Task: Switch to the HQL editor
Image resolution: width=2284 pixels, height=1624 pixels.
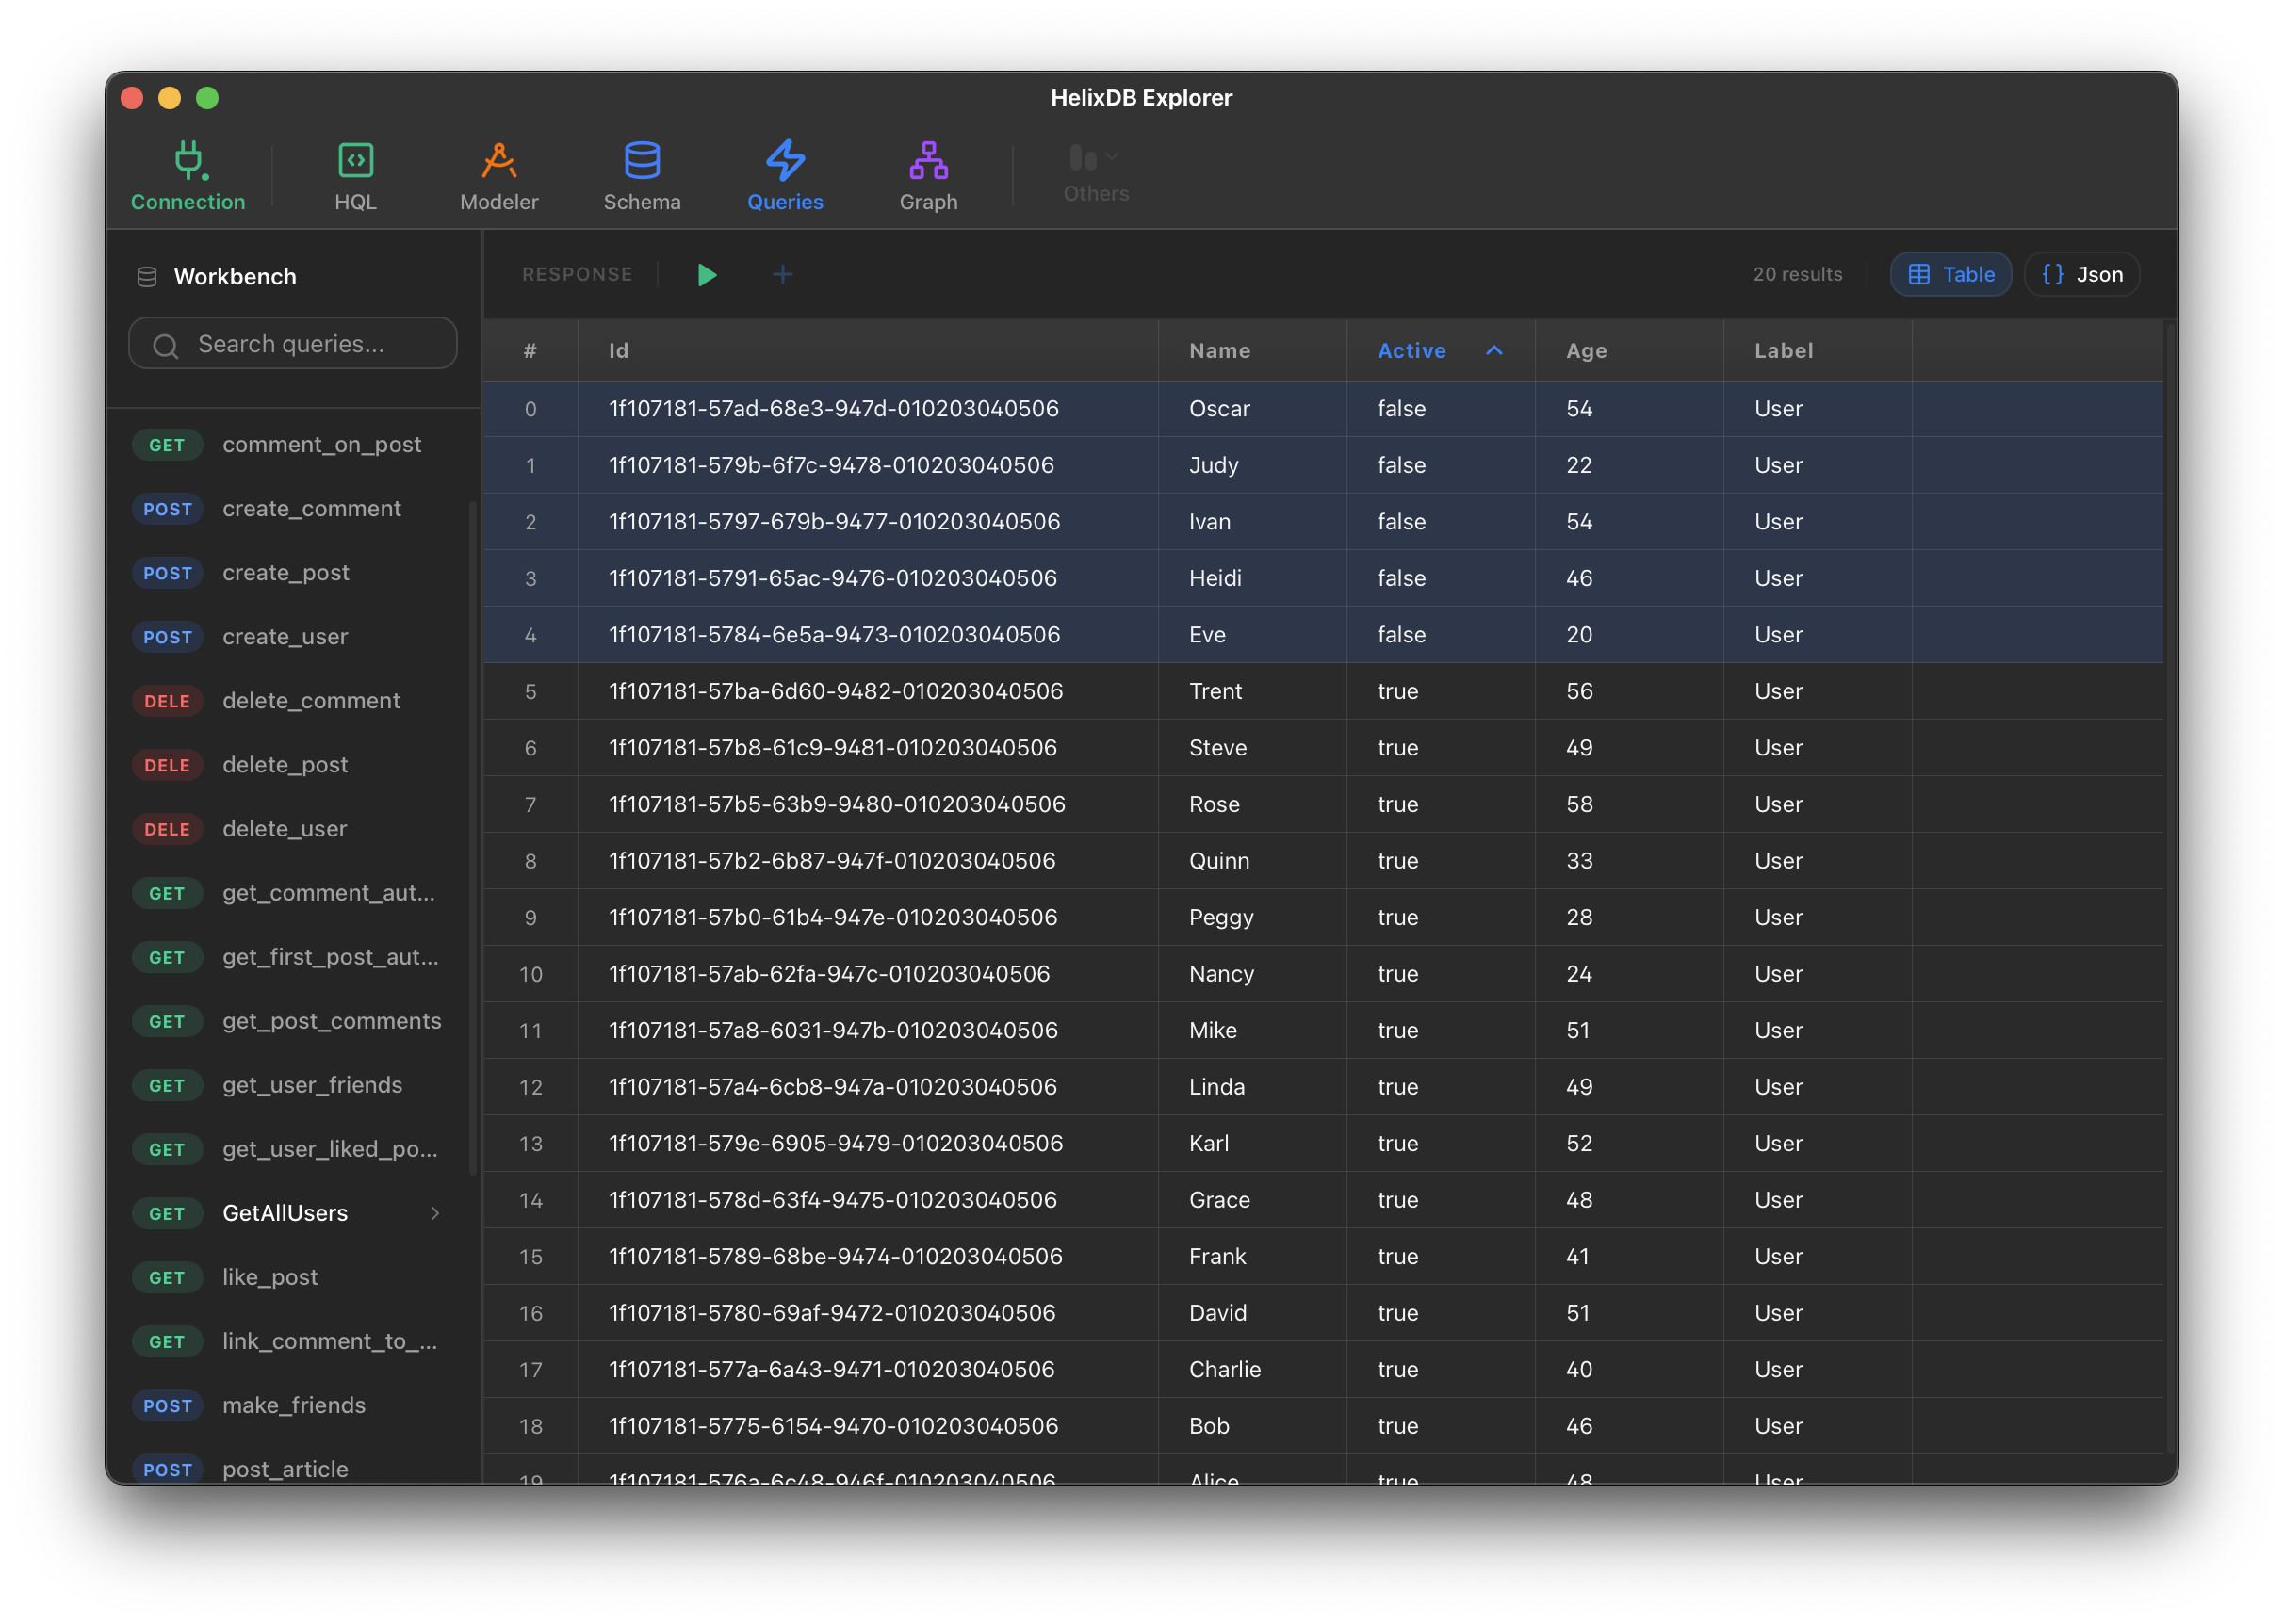Action: tap(356, 176)
